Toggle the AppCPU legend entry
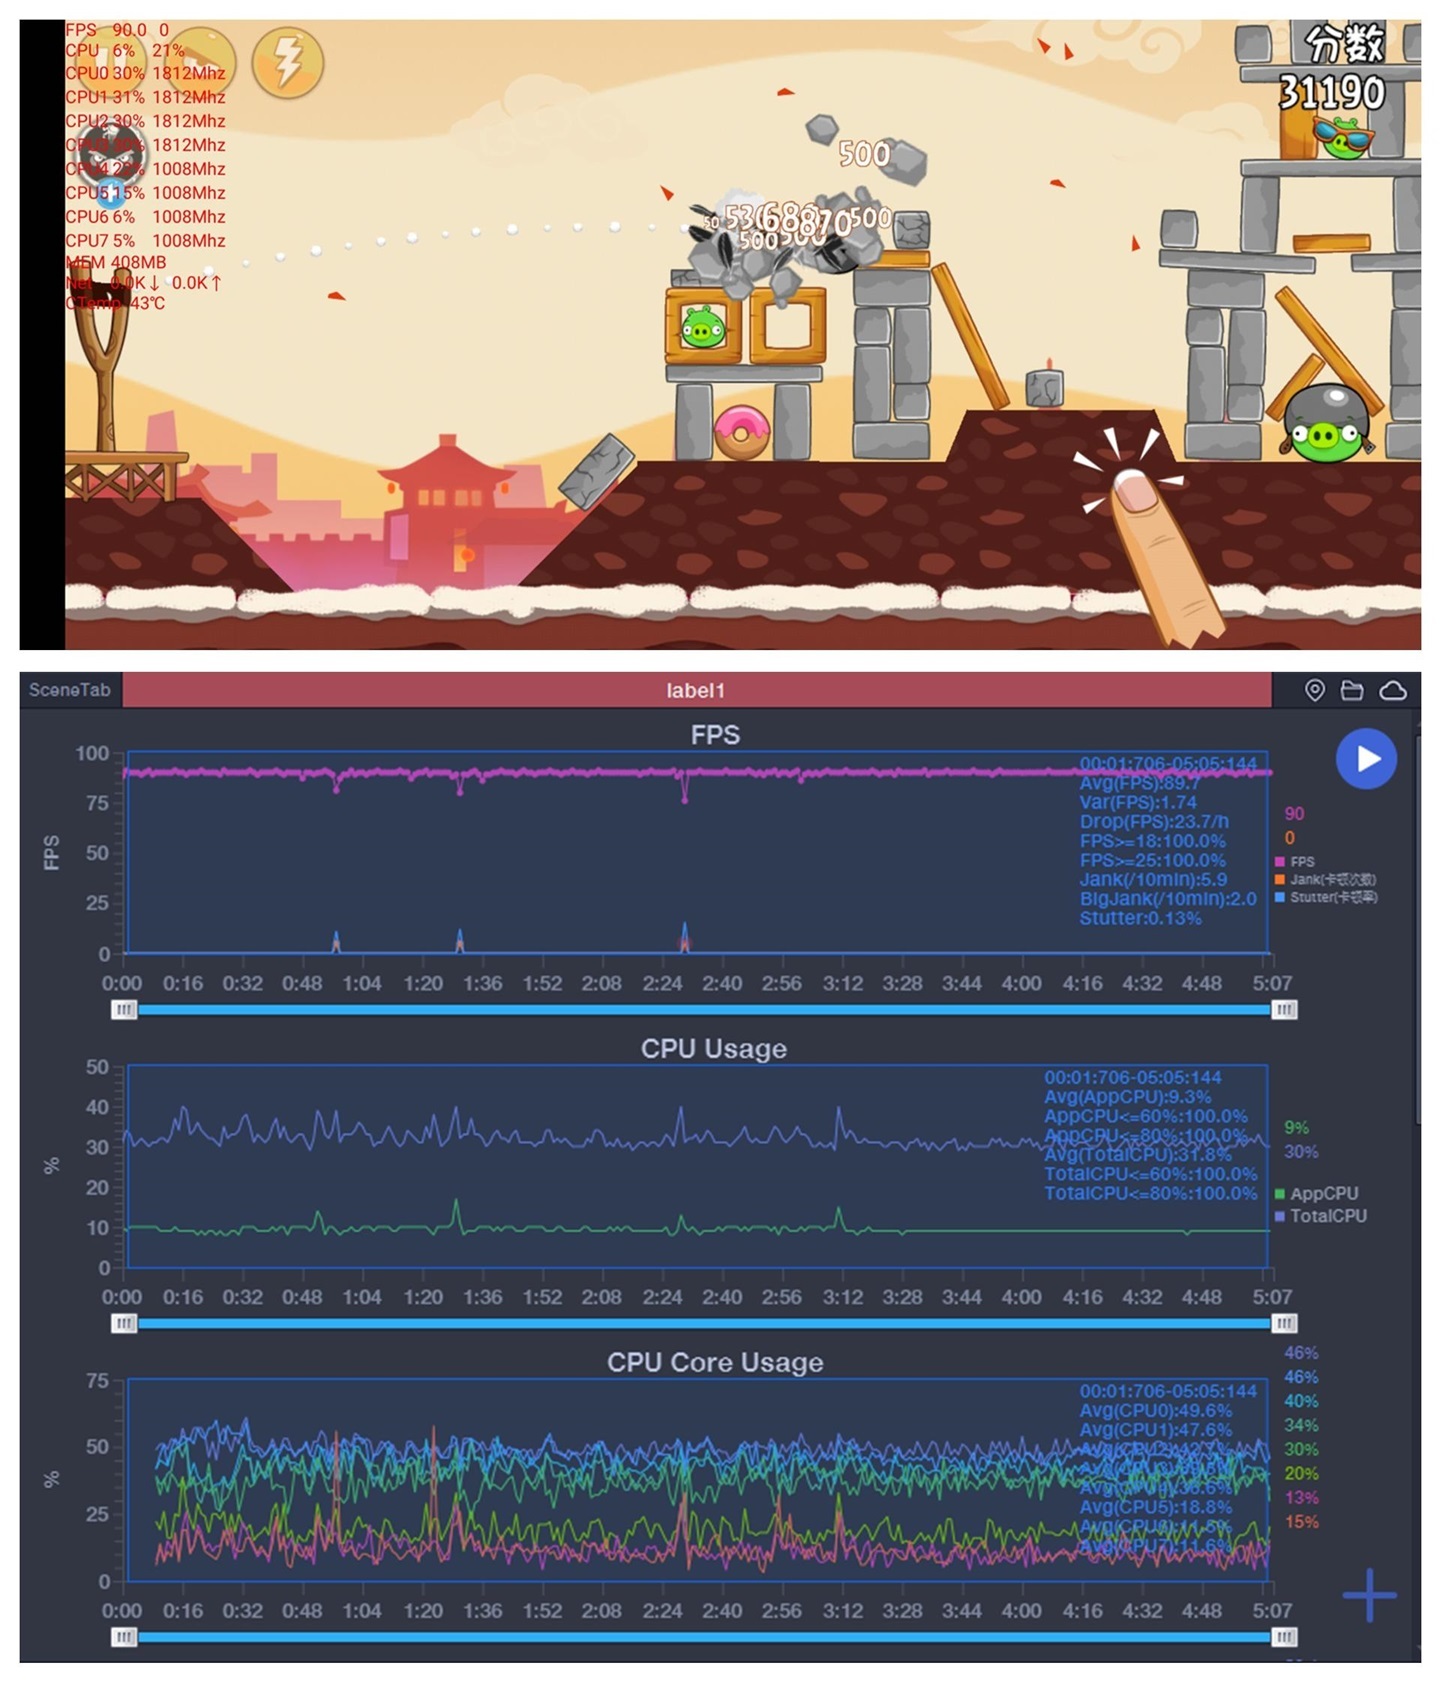The height and width of the screenshot is (1683, 1440). pyautogui.click(x=1316, y=1193)
